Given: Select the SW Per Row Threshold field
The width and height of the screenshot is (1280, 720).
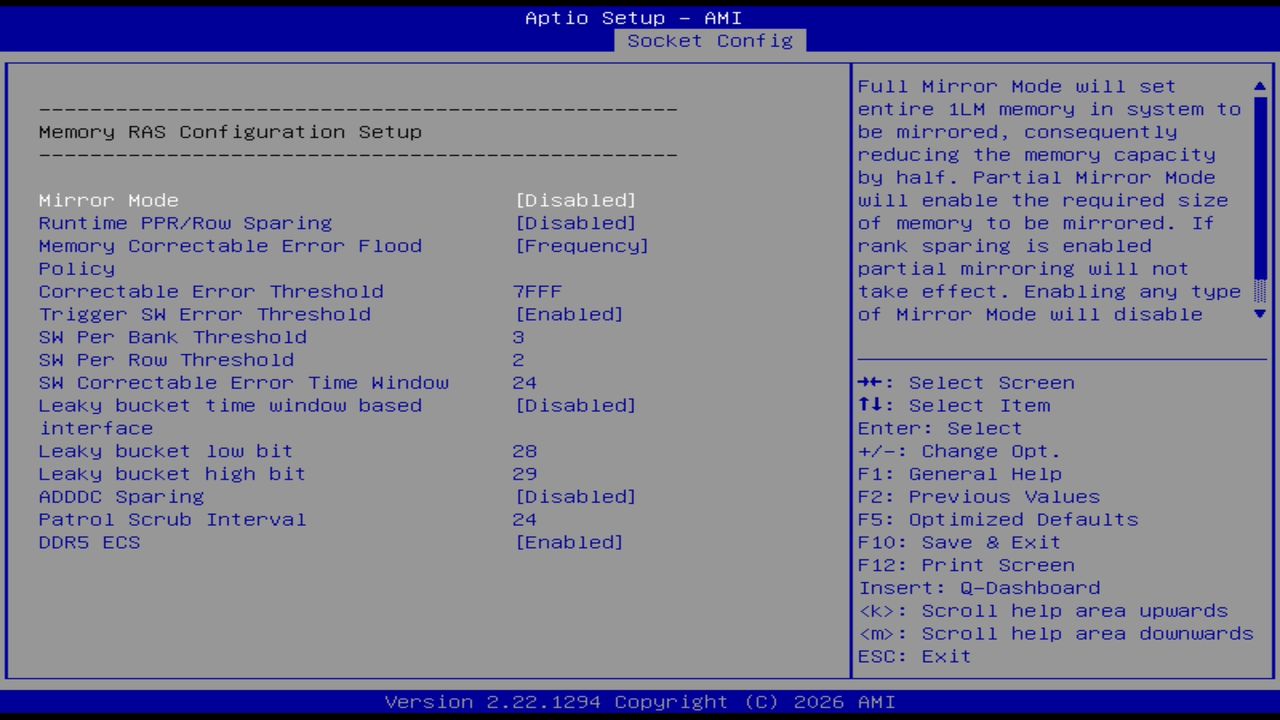Looking at the screenshot, I should 165,360.
